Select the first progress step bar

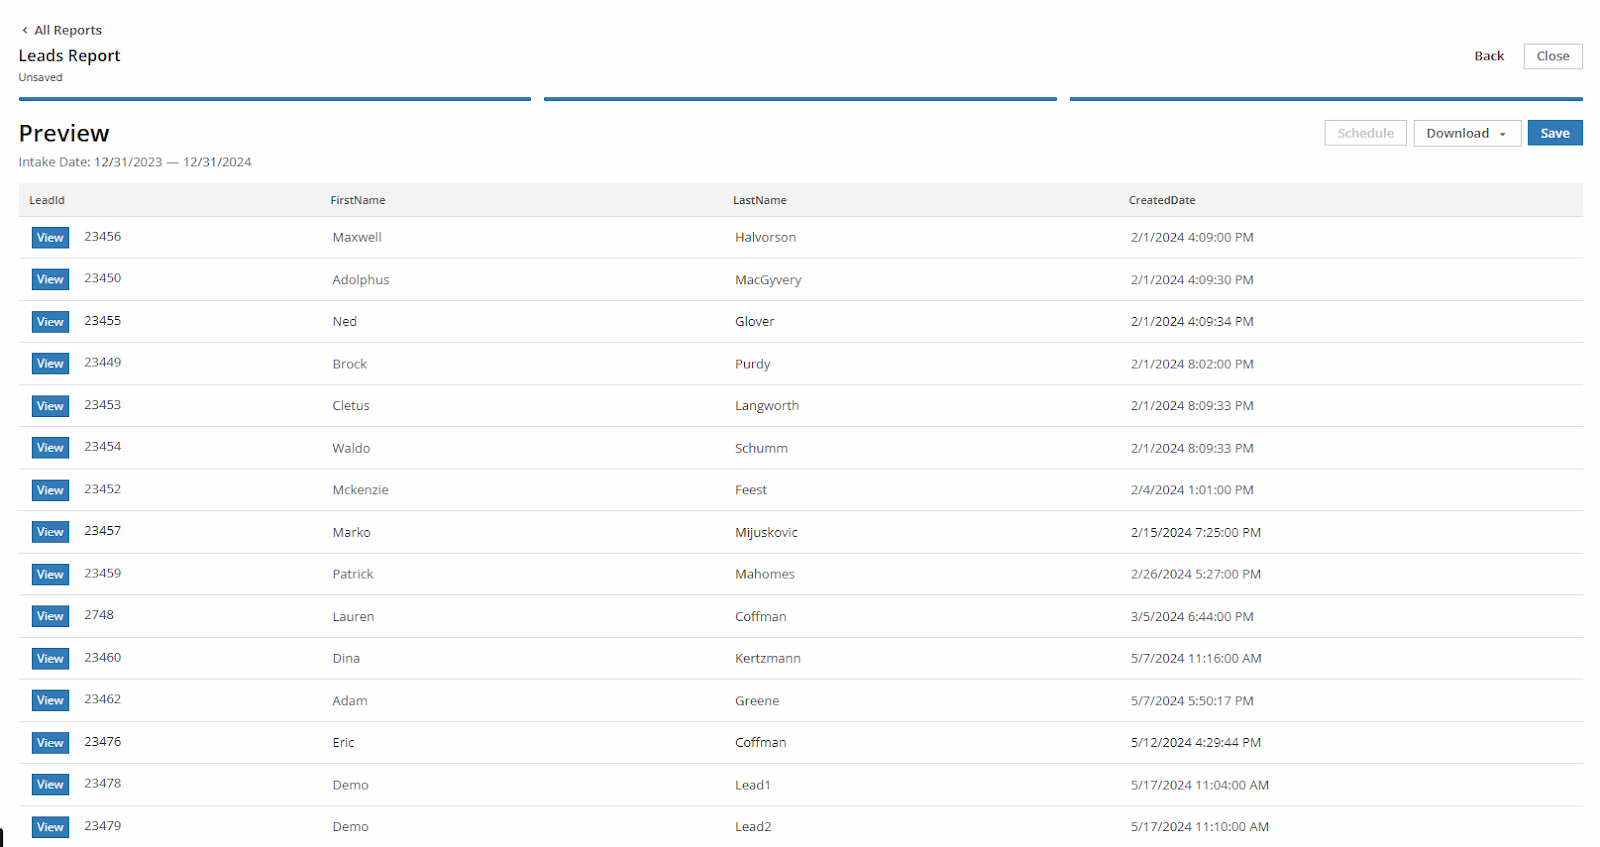(x=274, y=99)
